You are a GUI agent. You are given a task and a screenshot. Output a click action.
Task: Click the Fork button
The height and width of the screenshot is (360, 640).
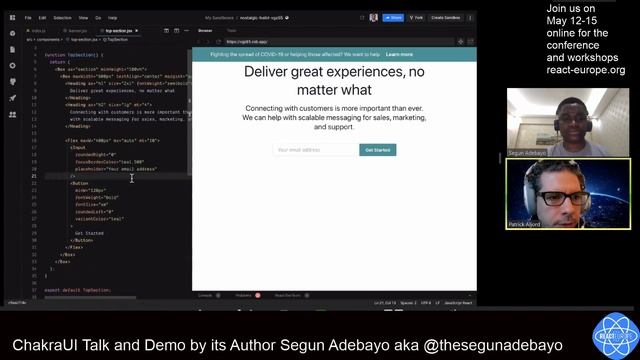(x=416, y=18)
